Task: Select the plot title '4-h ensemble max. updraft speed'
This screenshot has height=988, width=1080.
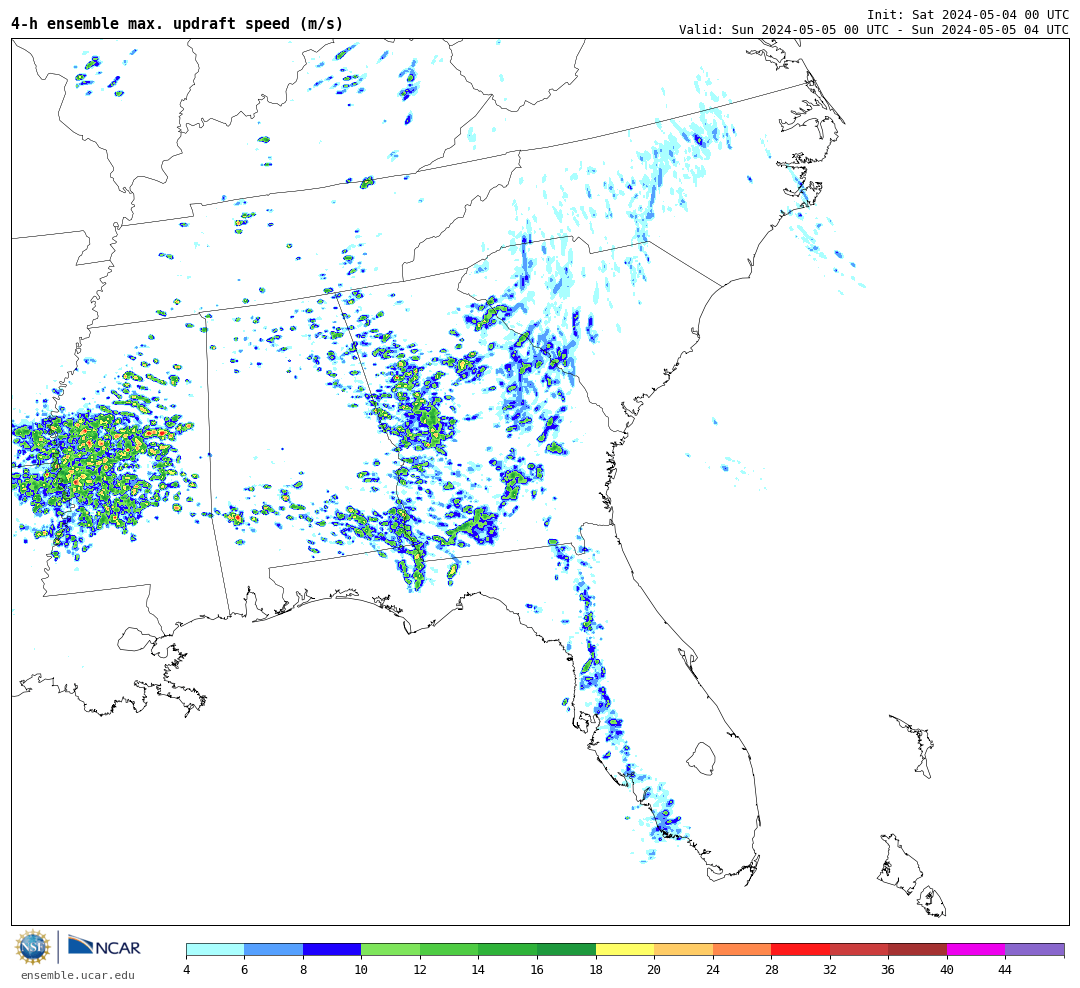Action: pos(150,24)
